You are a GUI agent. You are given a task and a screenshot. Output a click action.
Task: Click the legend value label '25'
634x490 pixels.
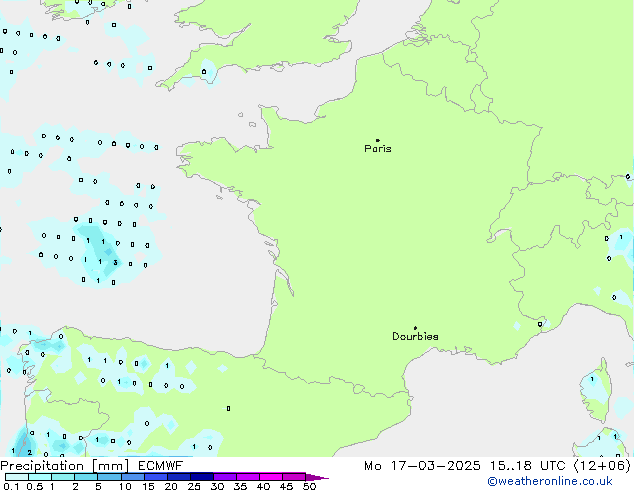point(194,486)
